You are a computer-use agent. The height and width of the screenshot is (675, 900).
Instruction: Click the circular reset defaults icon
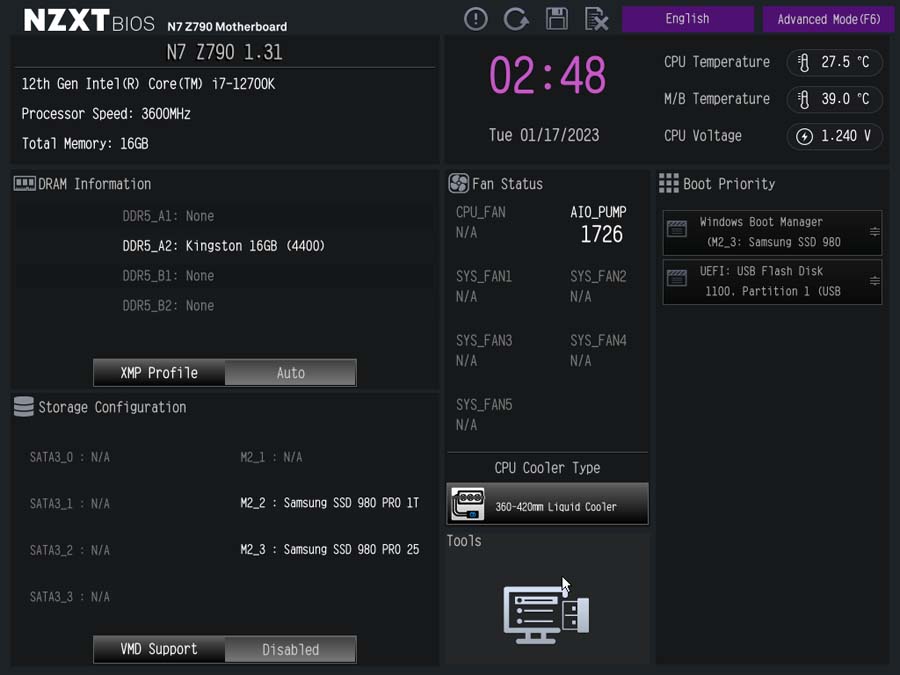click(x=516, y=19)
